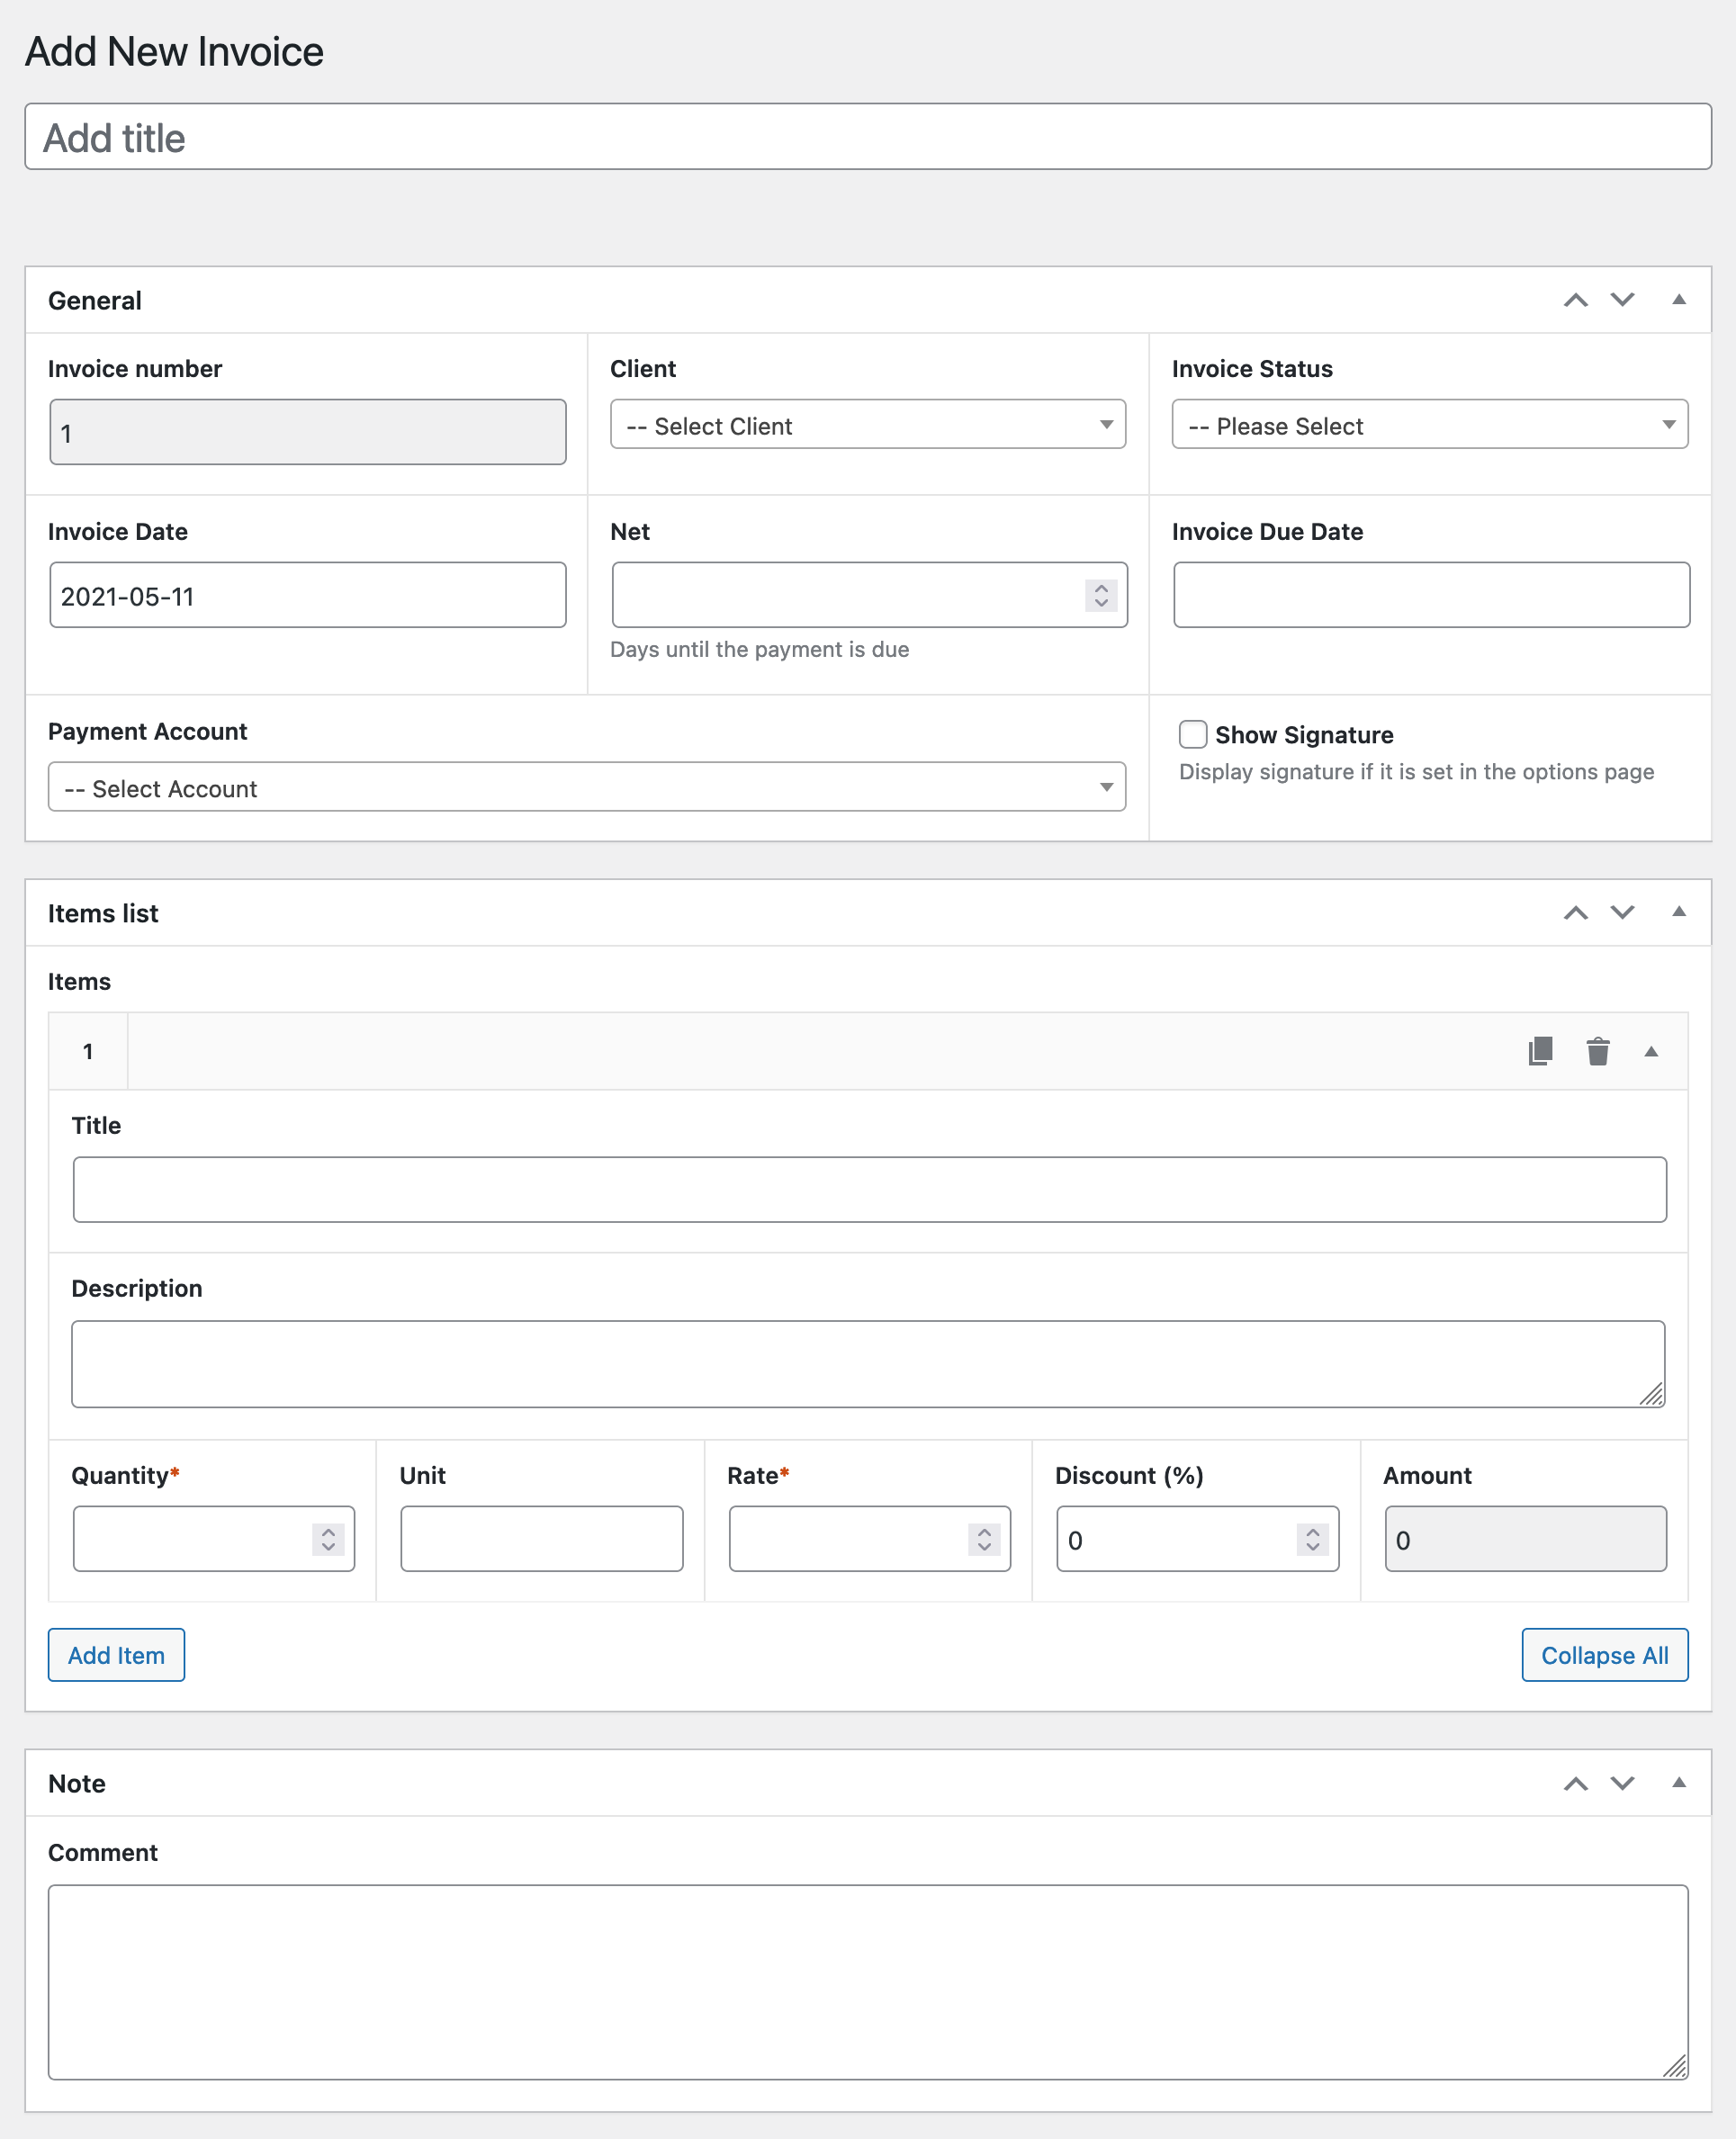Click the 'Description' field label
The height and width of the screenshot is (2139, 1736).
tap(137, 1288)
